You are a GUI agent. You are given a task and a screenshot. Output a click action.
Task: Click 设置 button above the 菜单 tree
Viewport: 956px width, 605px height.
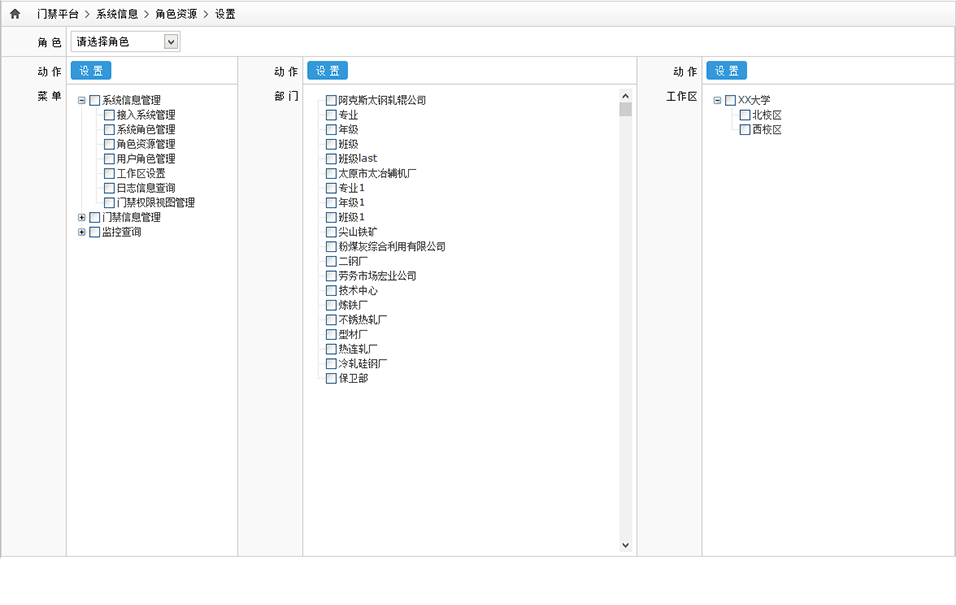click(91, 71)
